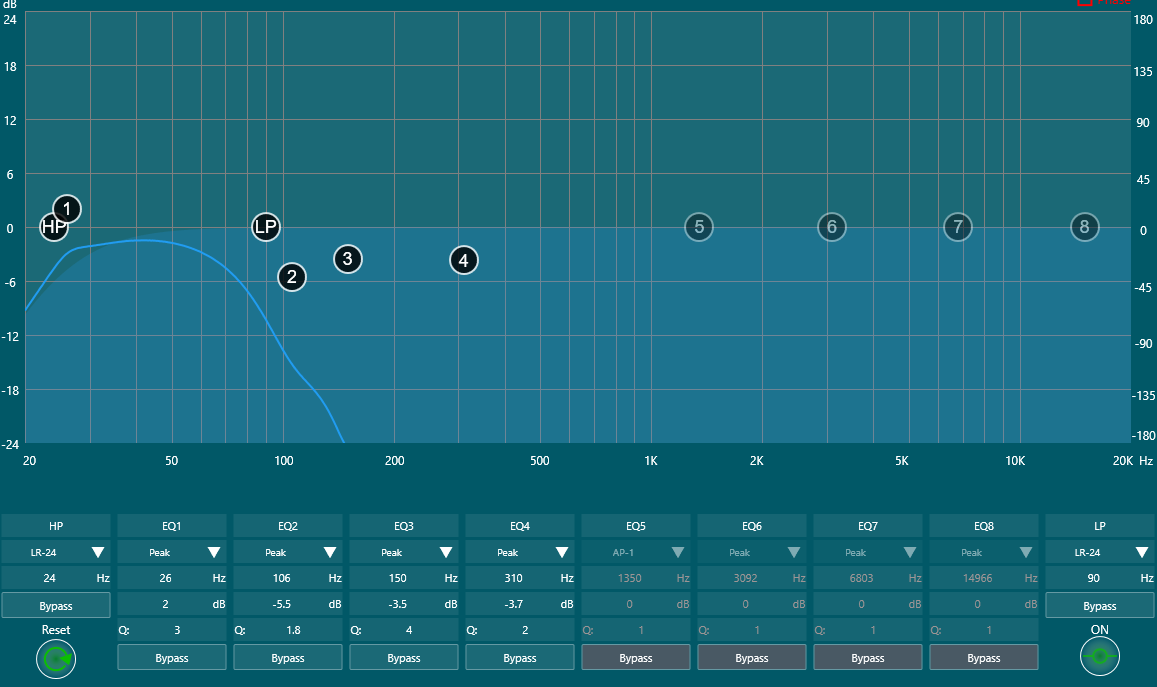Viewport: 1157px width, 687px height.
Task: Select the HP node on the graph
Action: tap(53, 227)
